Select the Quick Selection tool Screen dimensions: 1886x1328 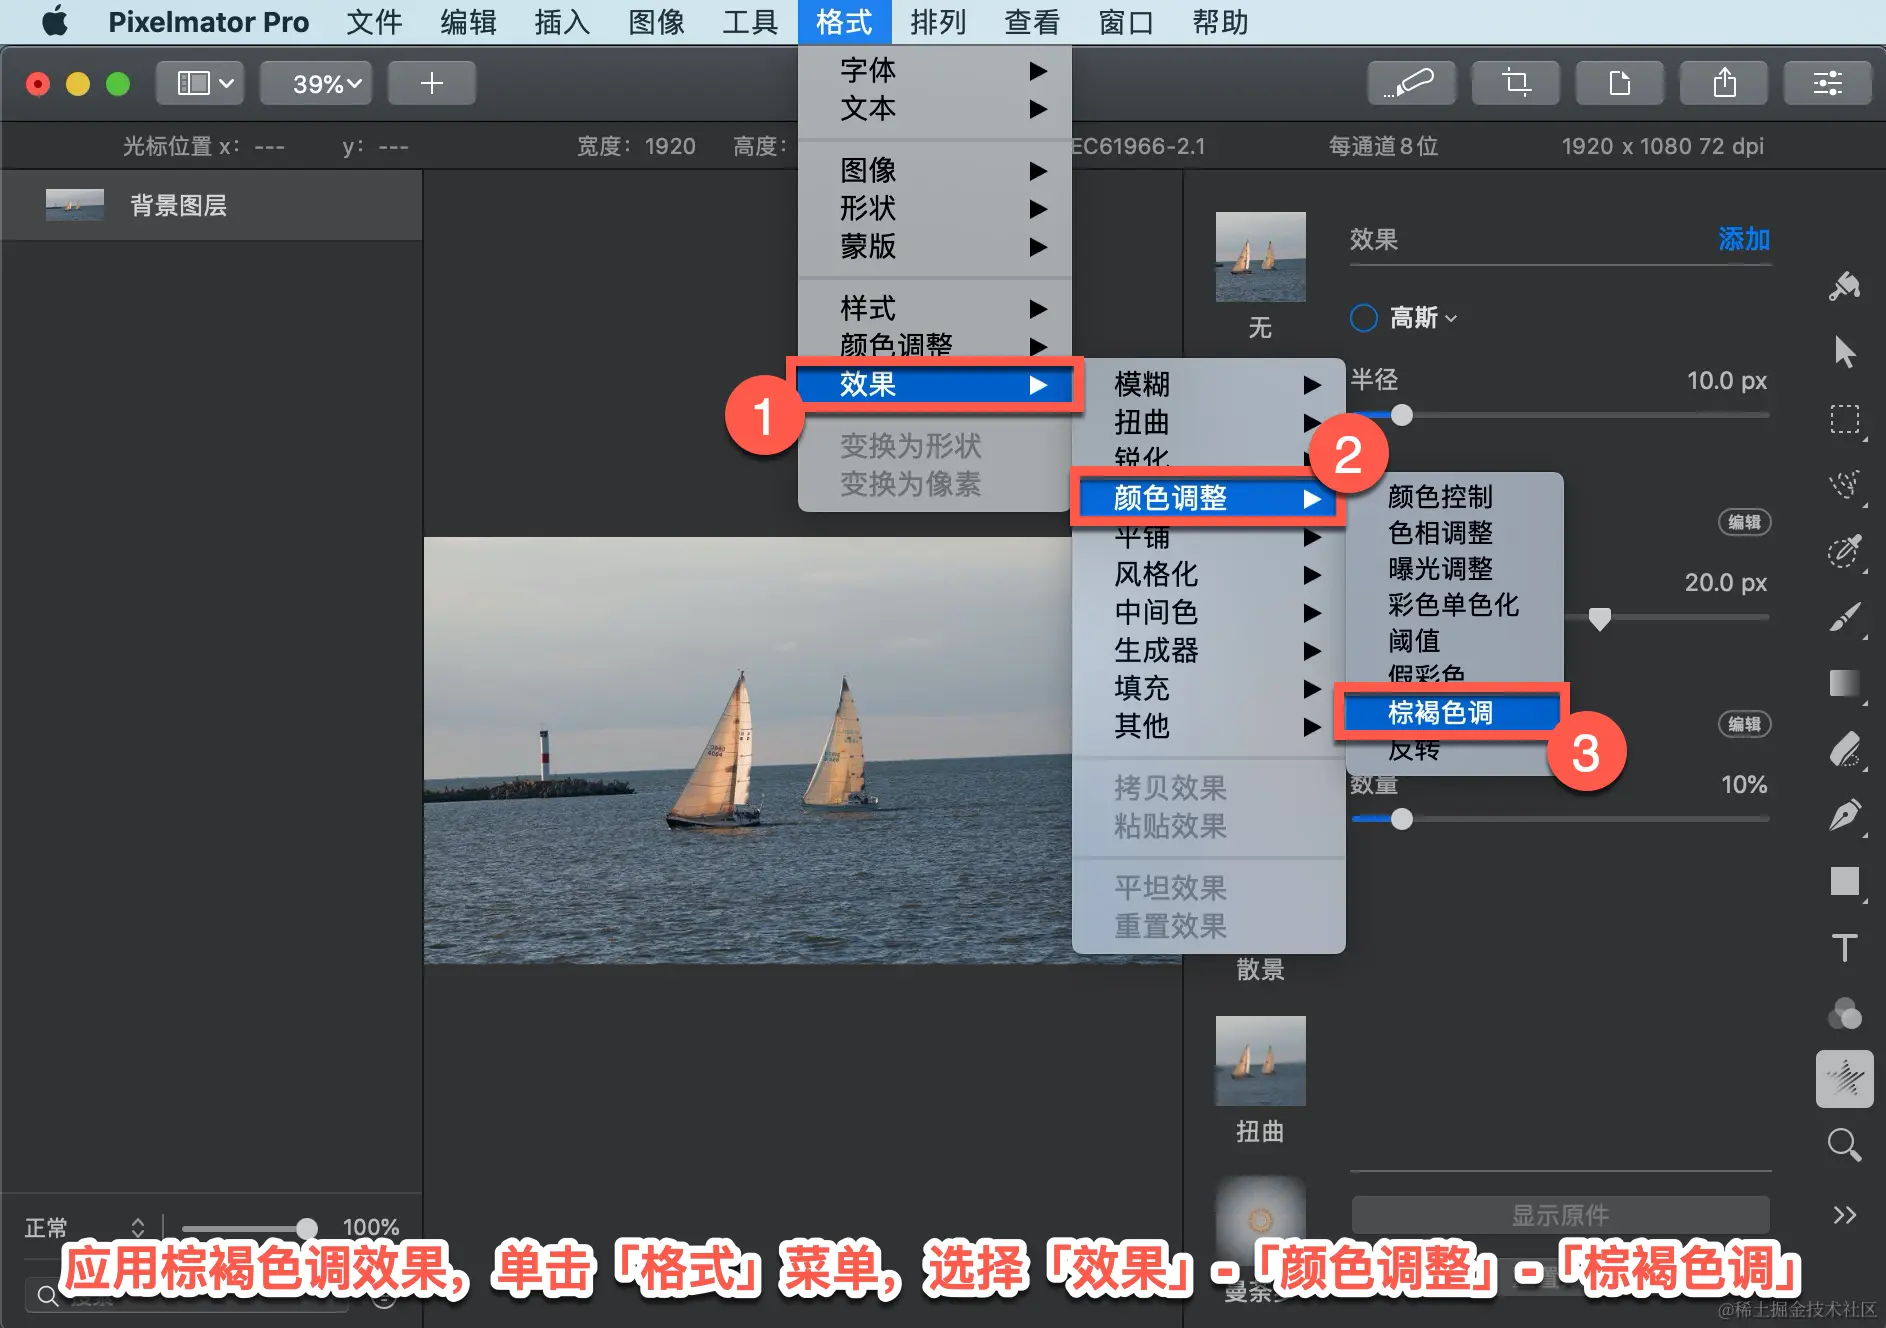click(1844, 485)
